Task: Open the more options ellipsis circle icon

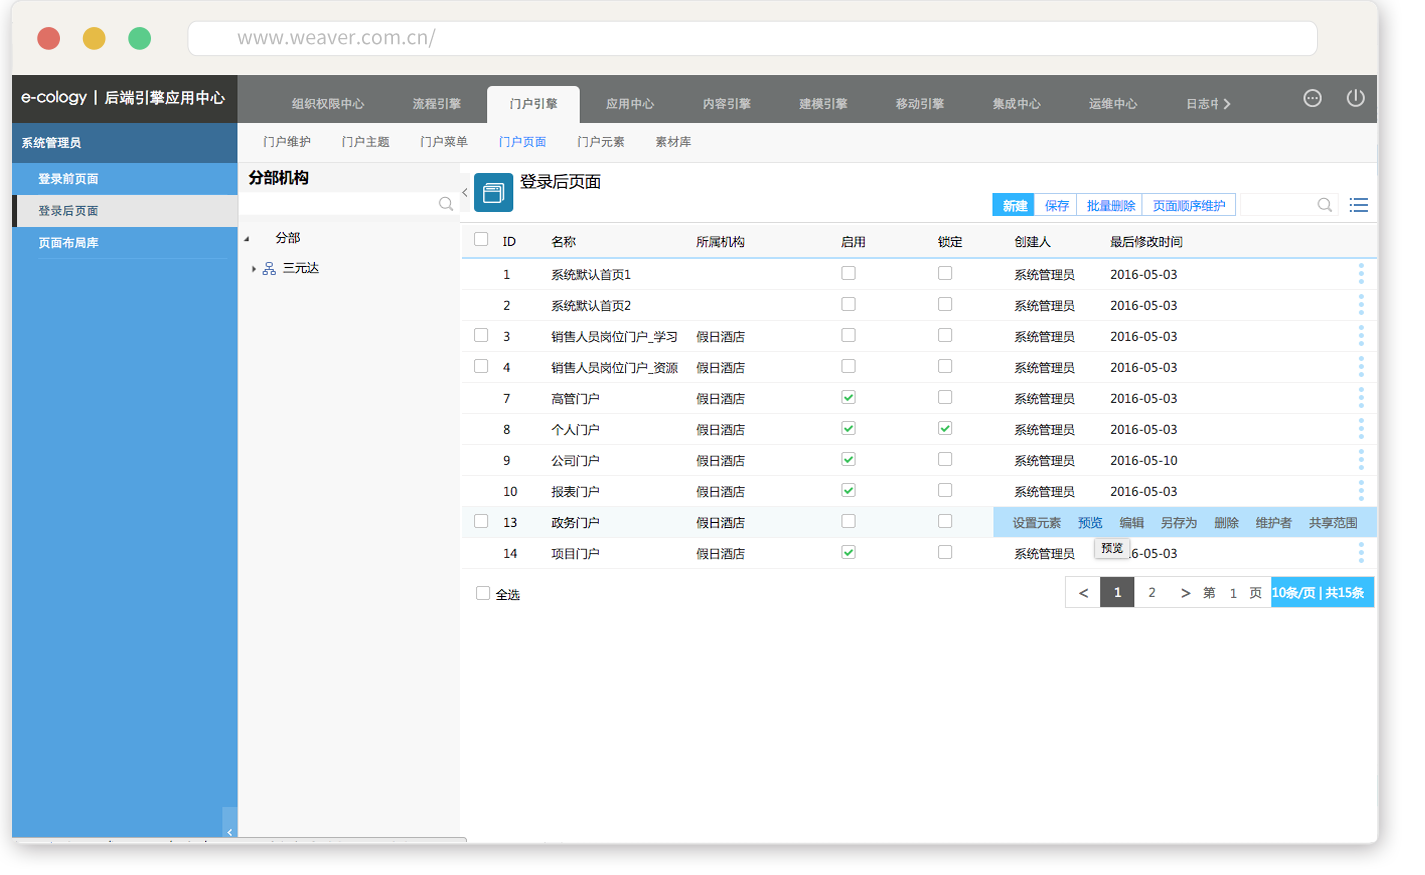Action: 1312,98
